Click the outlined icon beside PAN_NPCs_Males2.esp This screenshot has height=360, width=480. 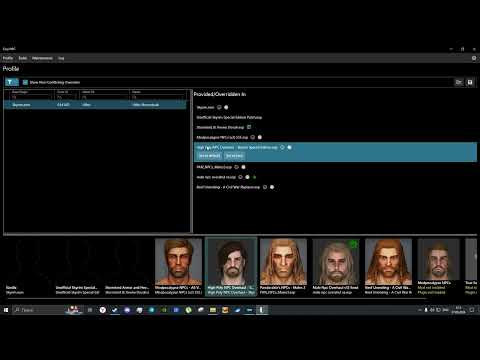[236, 167]
